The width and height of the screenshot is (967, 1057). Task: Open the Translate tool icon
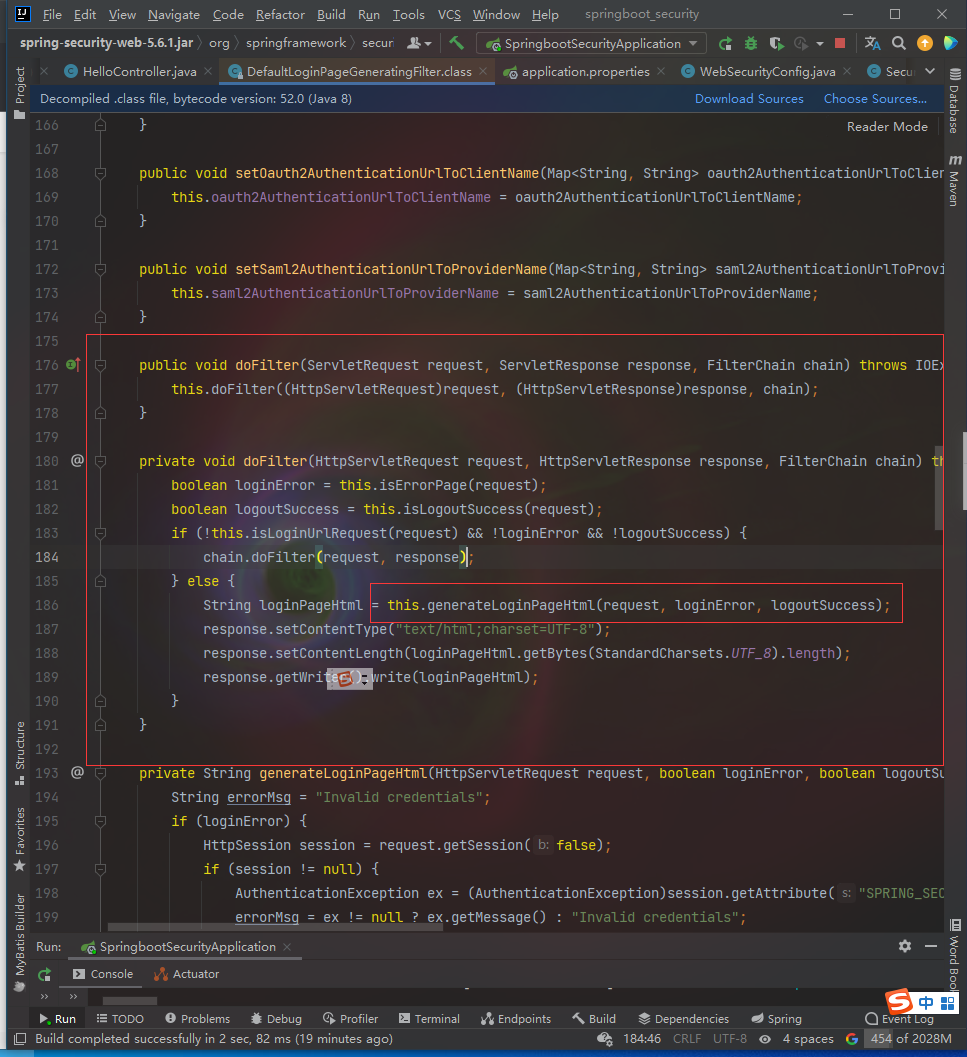pyautogui.click(x=873, y=43)
